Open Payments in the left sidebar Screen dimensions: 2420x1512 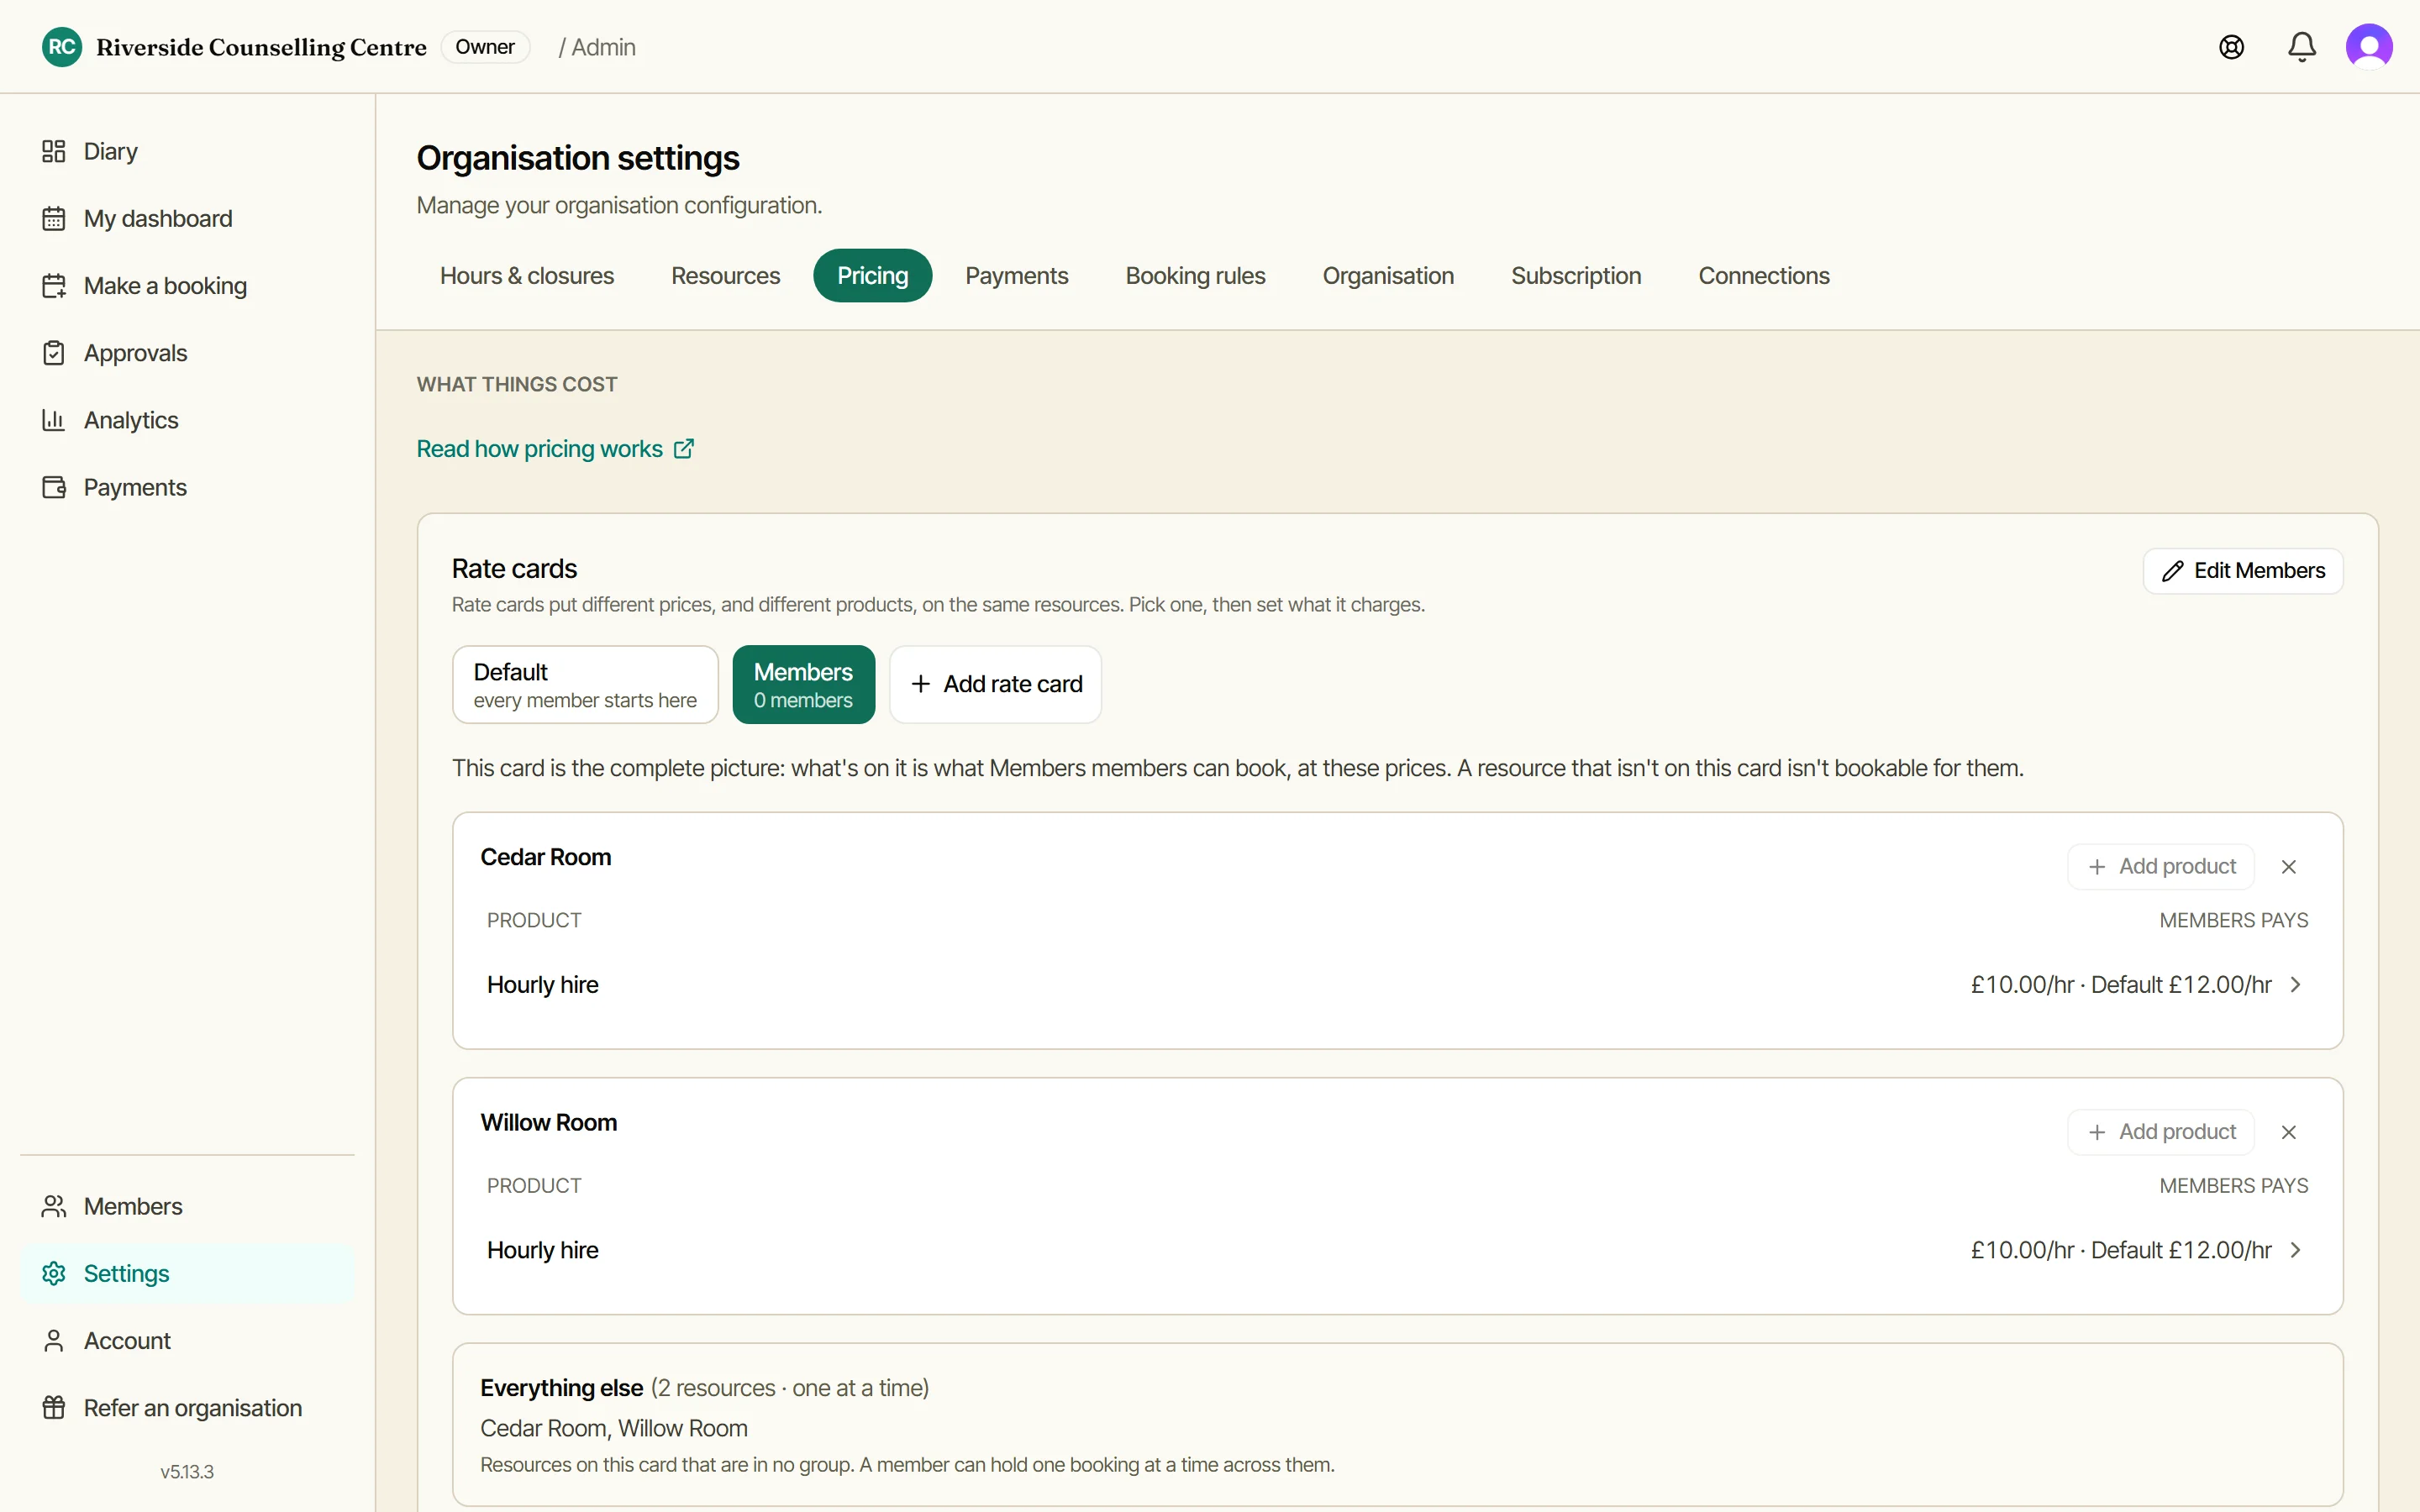pyautogui.click(x=187, y=487)
